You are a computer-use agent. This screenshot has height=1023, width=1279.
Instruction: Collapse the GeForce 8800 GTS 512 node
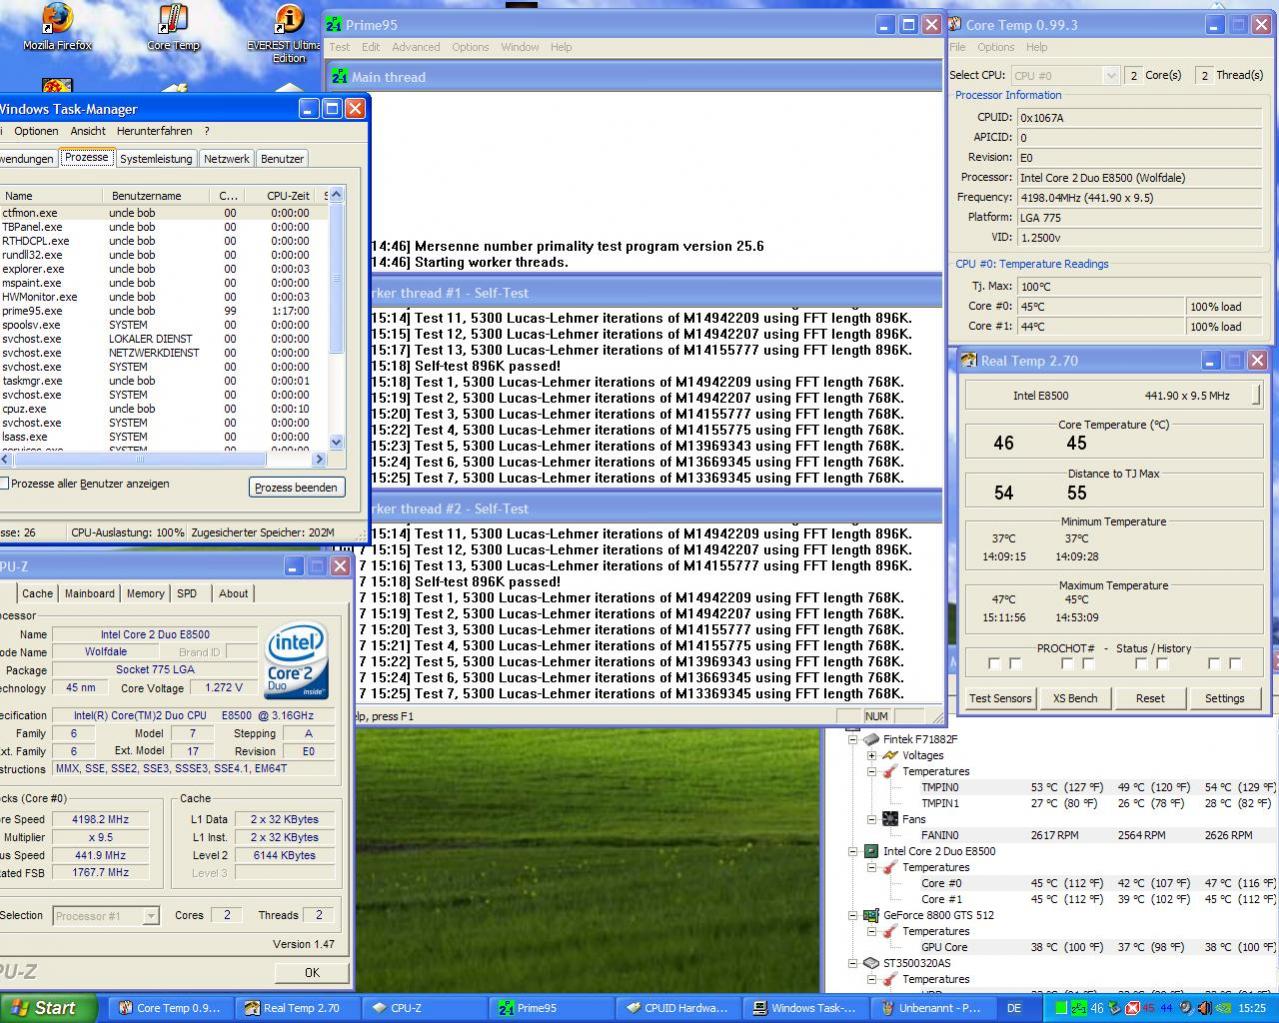pos(853,915)
